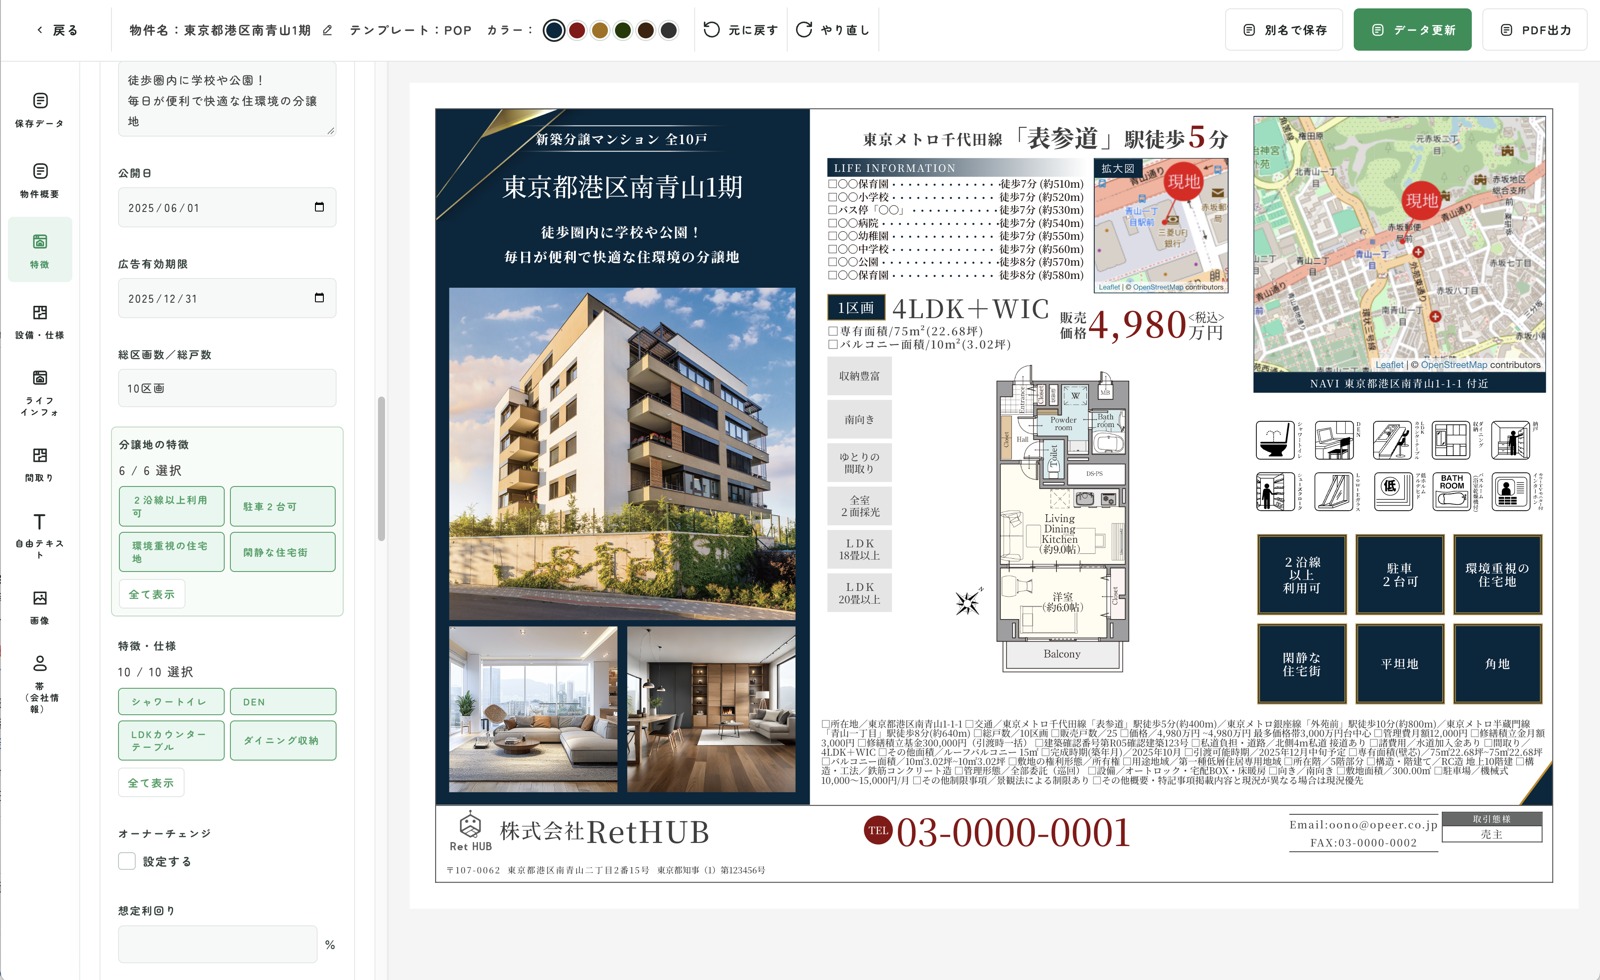The height and width of the screenshot is (980, 1600).
Task: Select the dark red color swatch
Action: [577, 30]
